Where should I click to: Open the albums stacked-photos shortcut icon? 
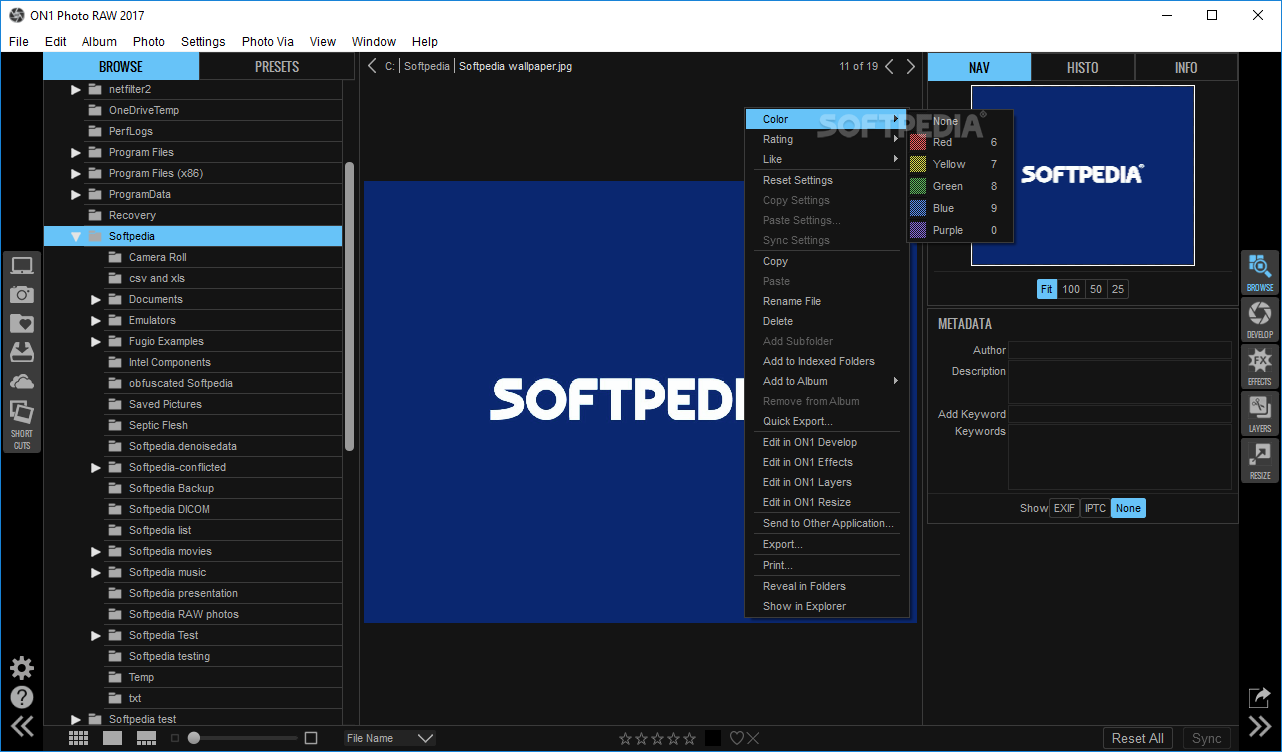21,412
